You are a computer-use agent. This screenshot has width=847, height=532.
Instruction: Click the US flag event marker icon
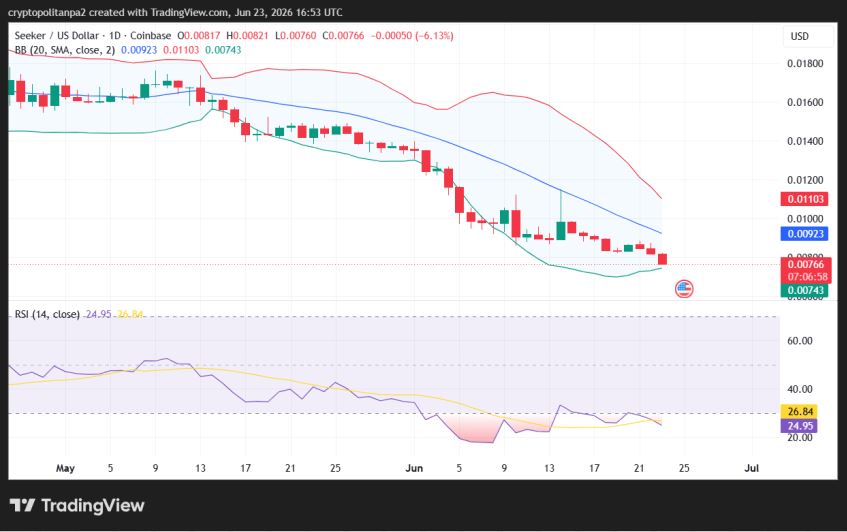pos(684,289)
